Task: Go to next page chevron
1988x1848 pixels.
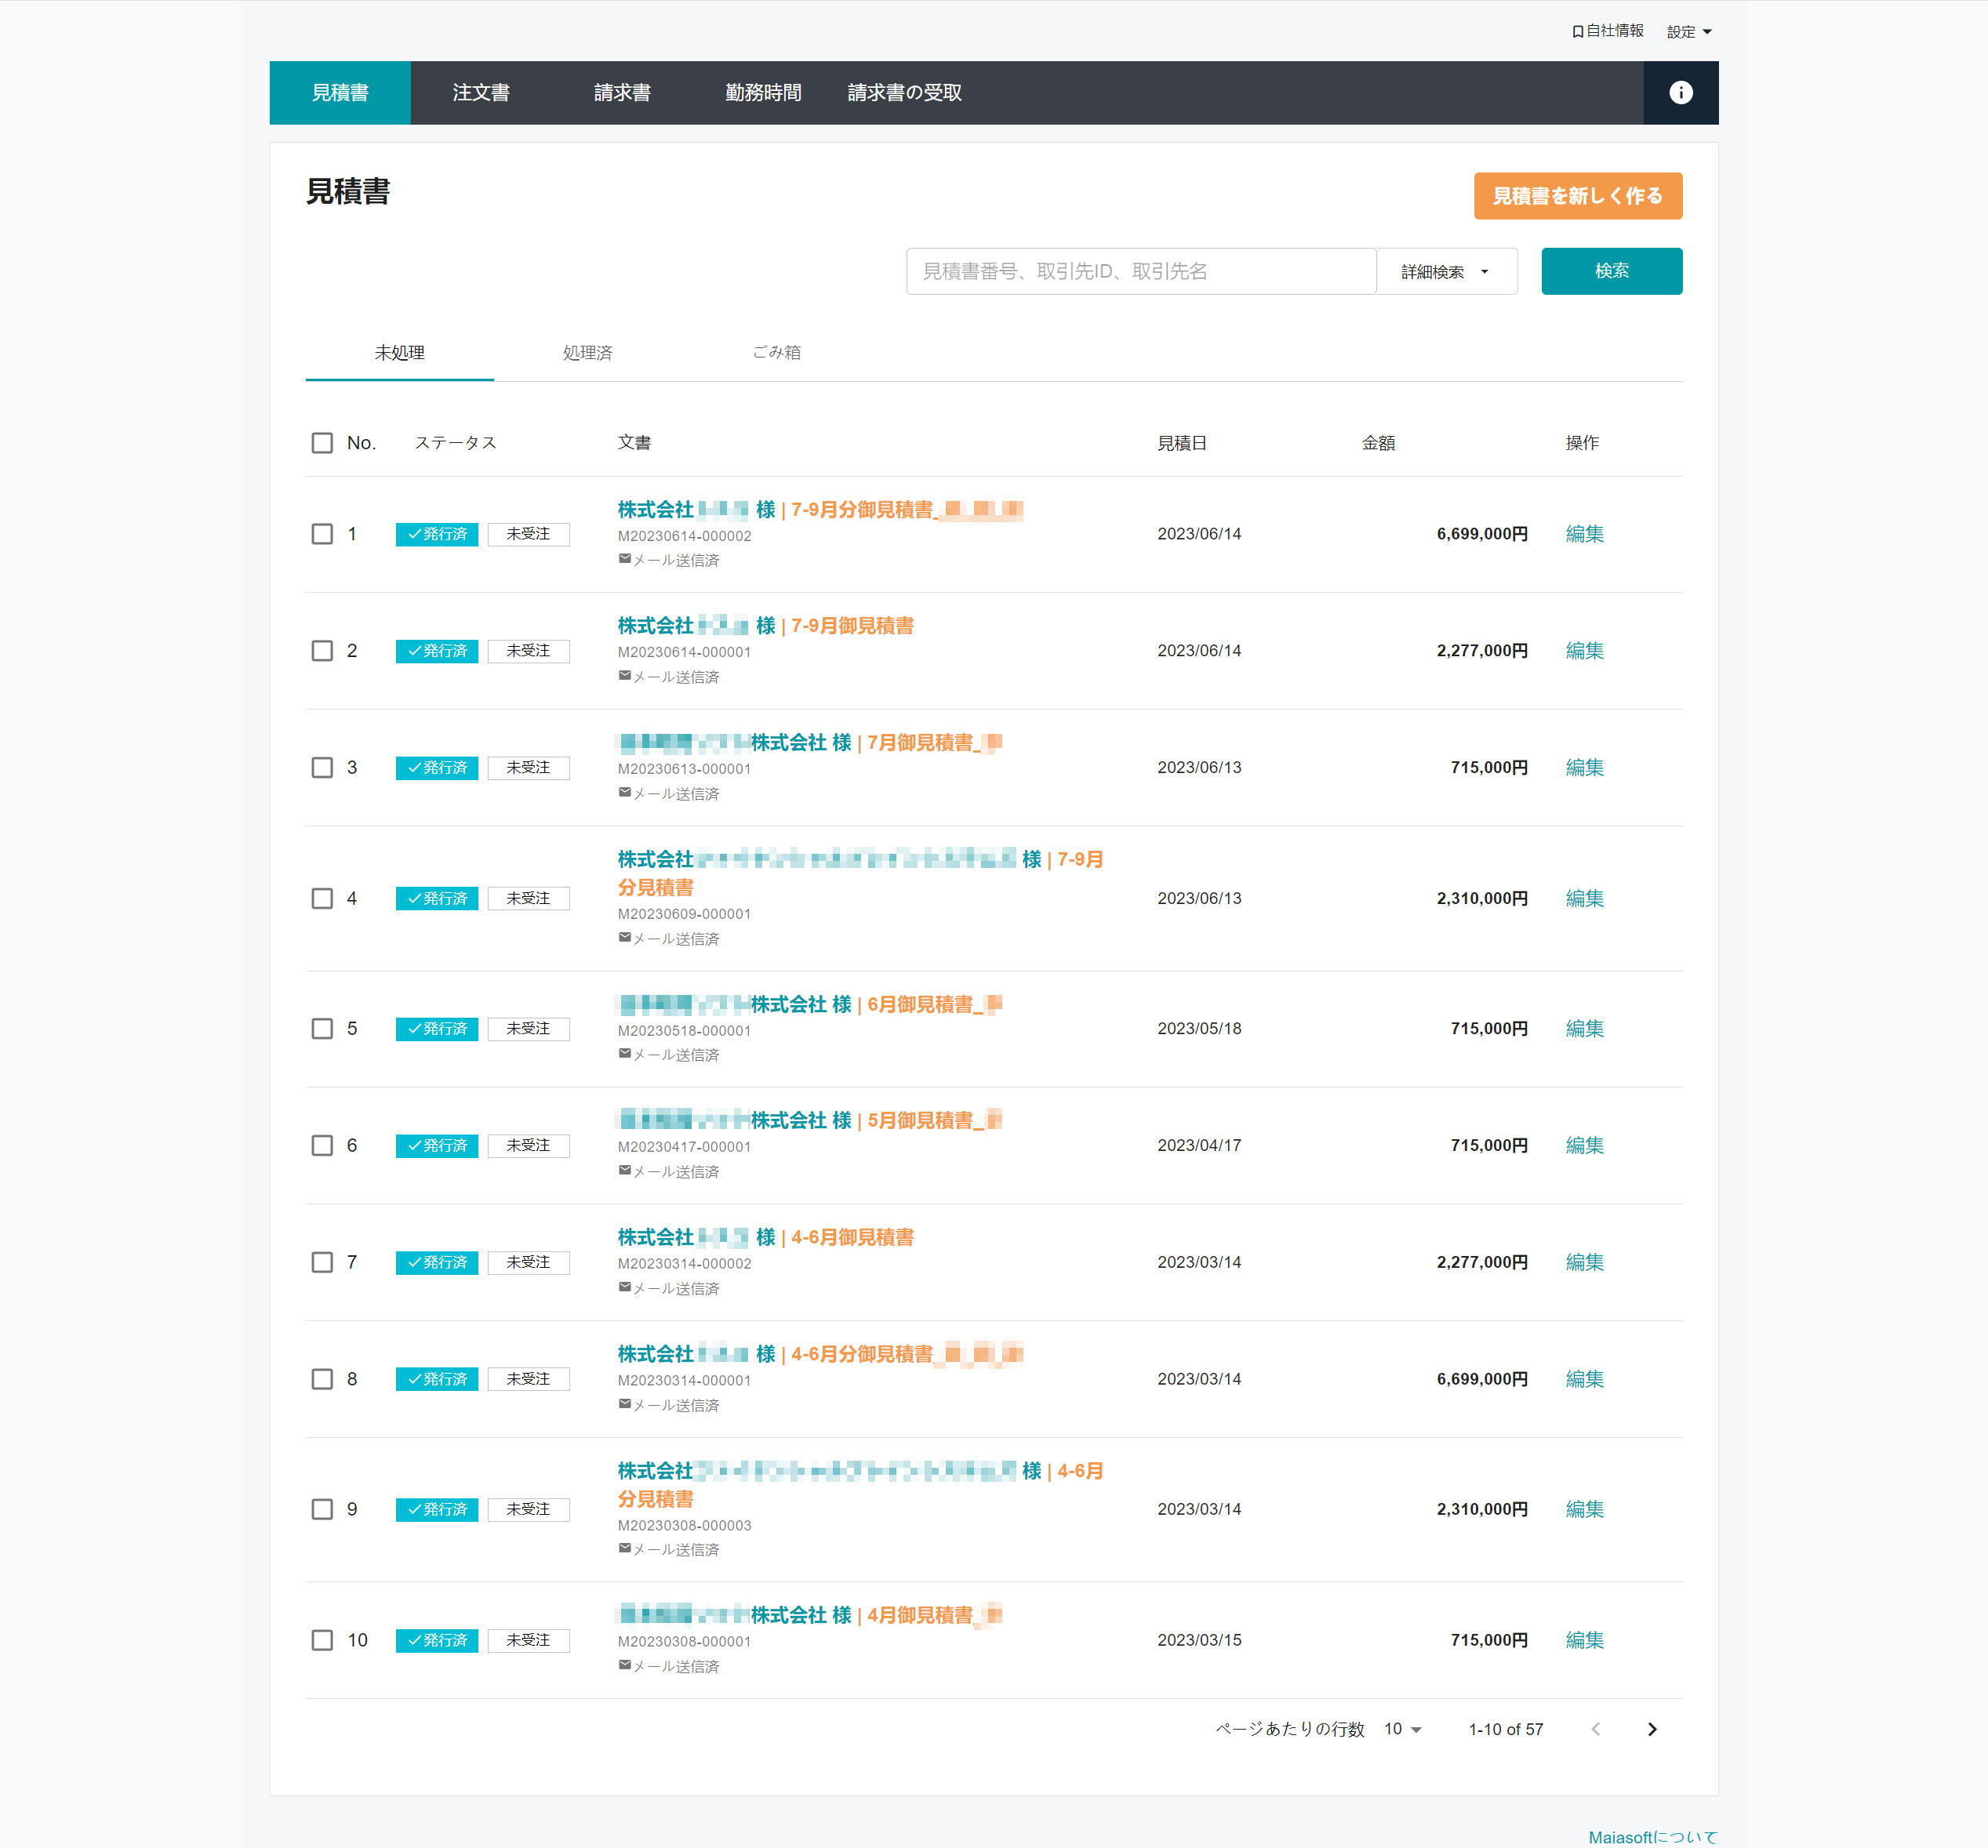Action: point(1652,1729)
